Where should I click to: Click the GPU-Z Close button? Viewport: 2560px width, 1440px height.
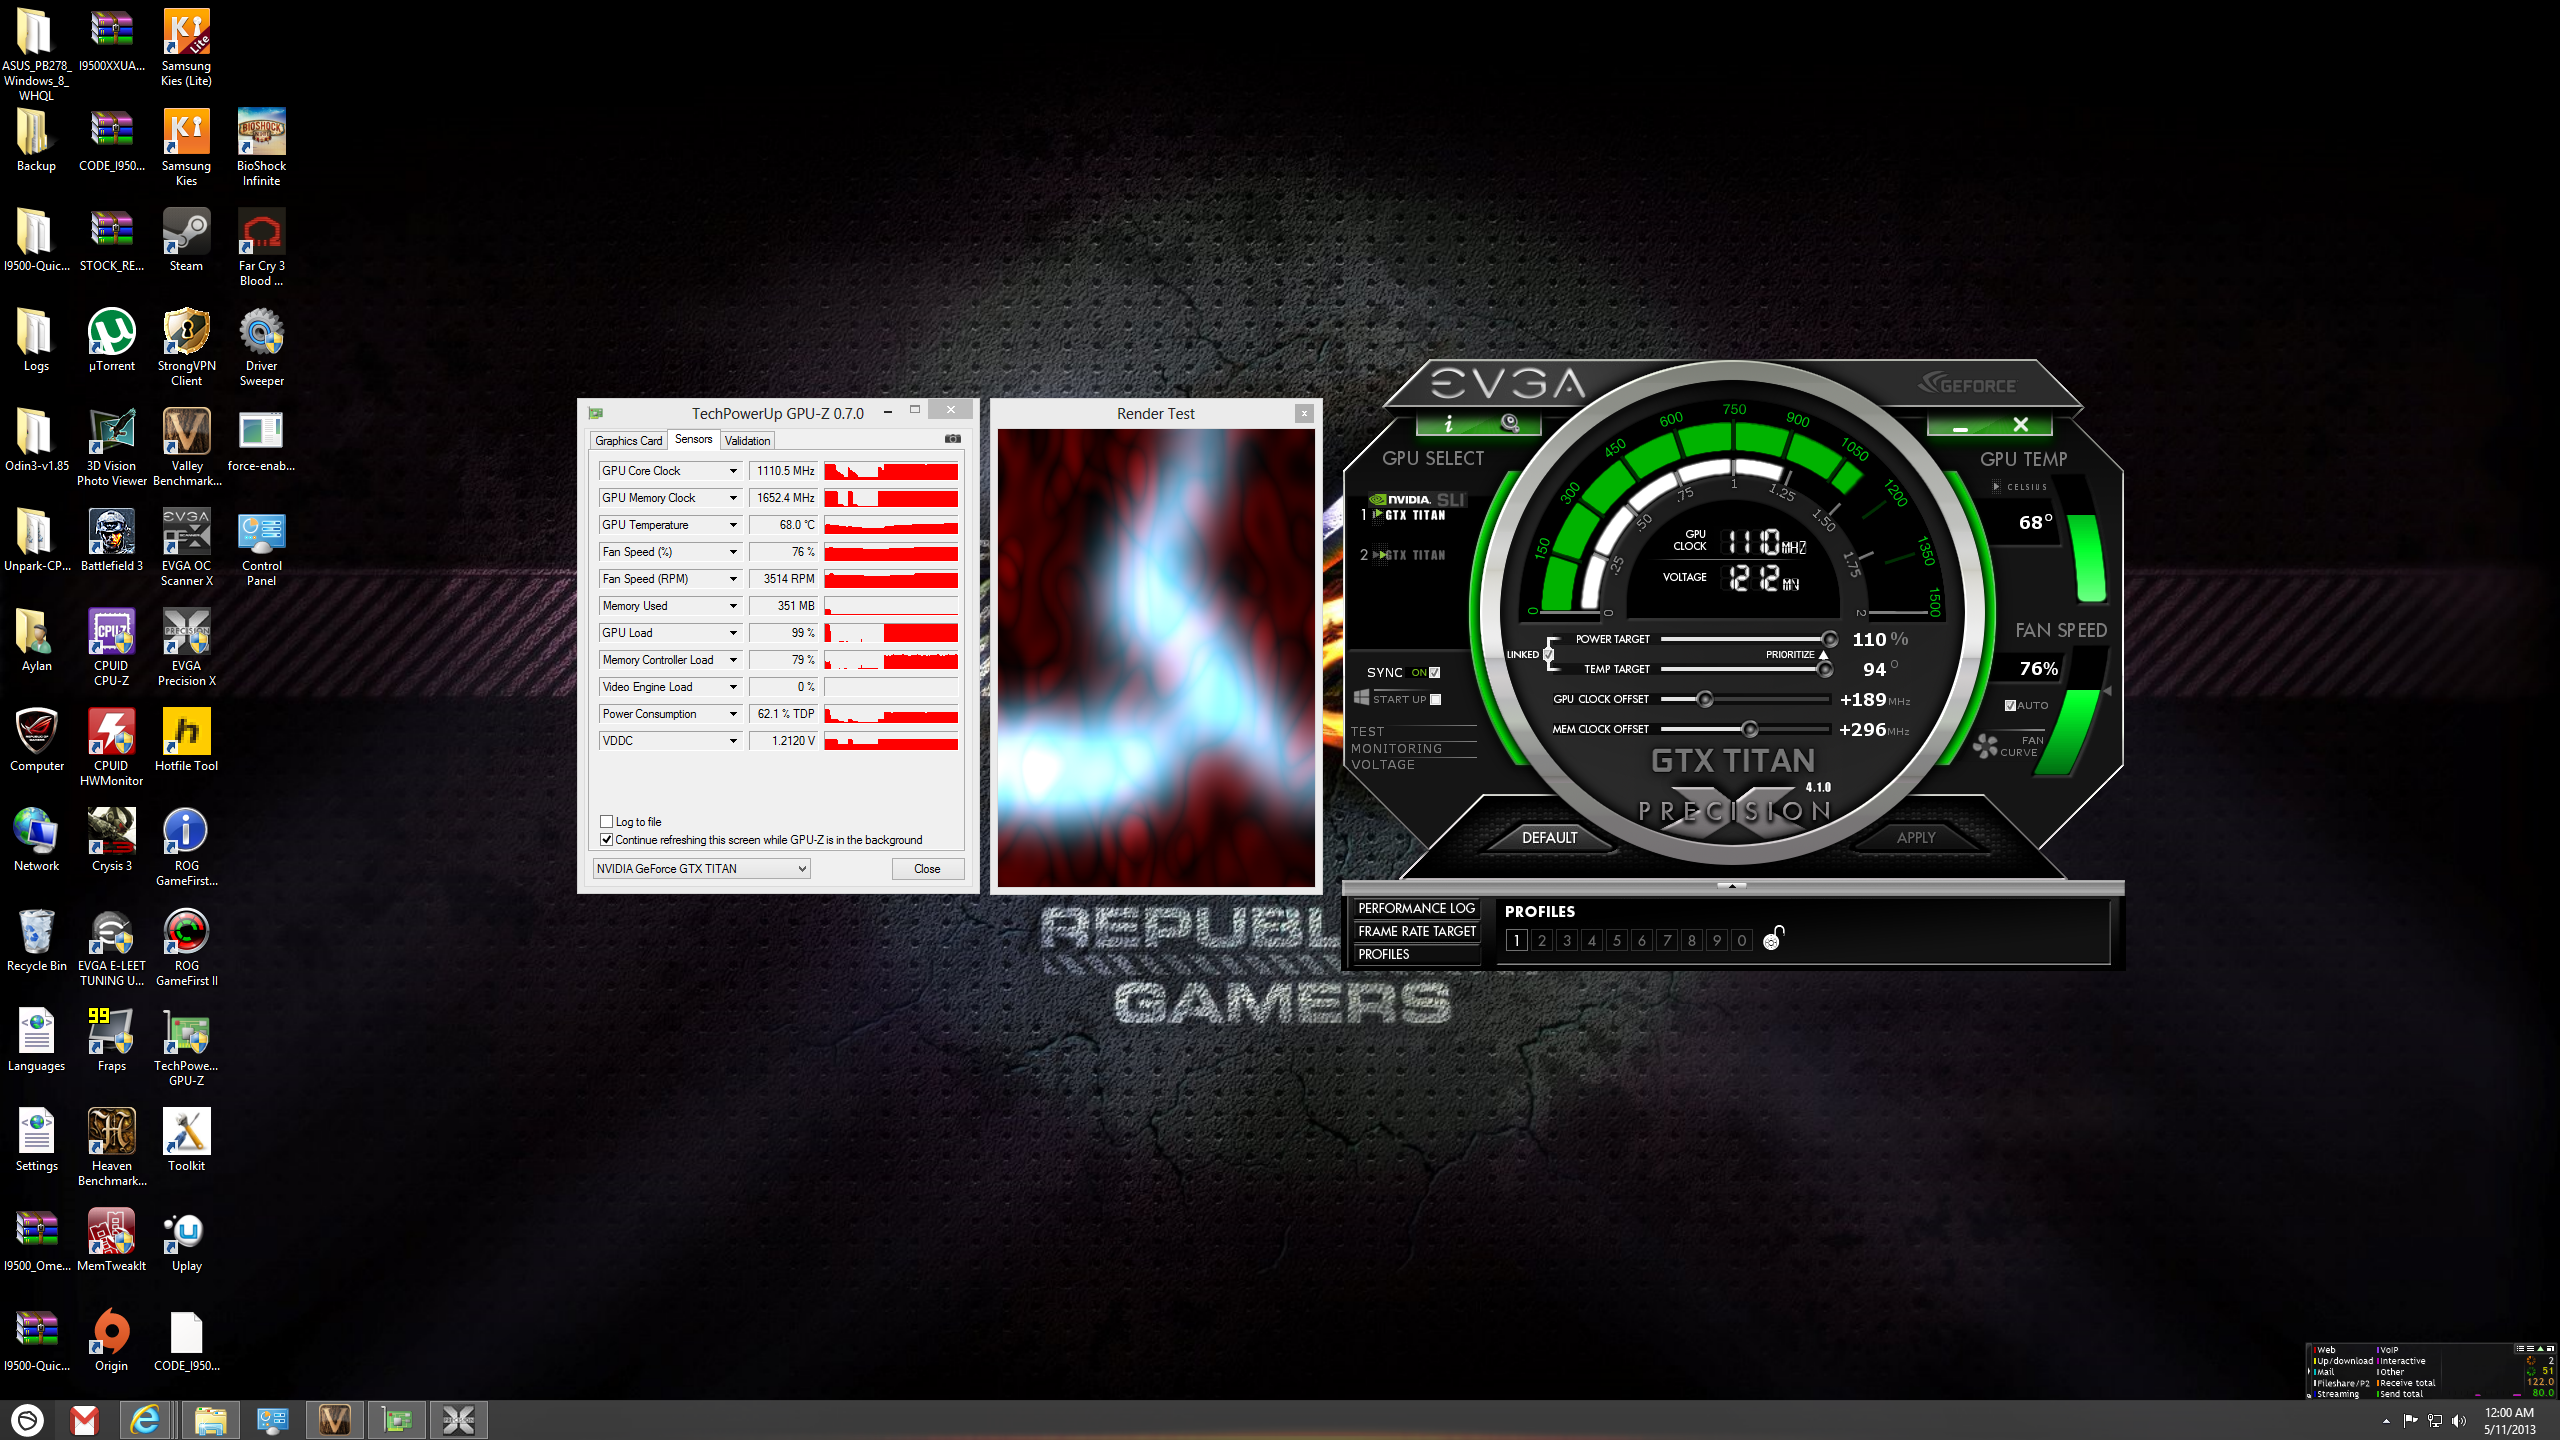[x=927, y=869]
